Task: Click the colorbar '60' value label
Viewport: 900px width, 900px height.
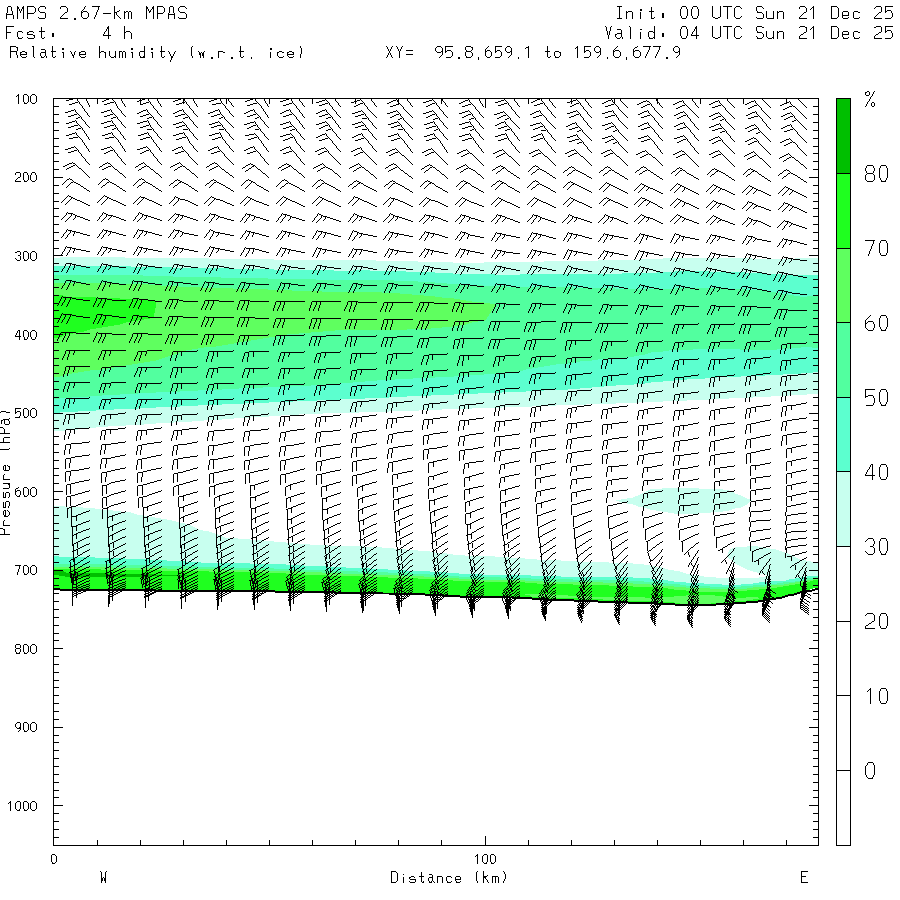Action: (x=876, y=323)
